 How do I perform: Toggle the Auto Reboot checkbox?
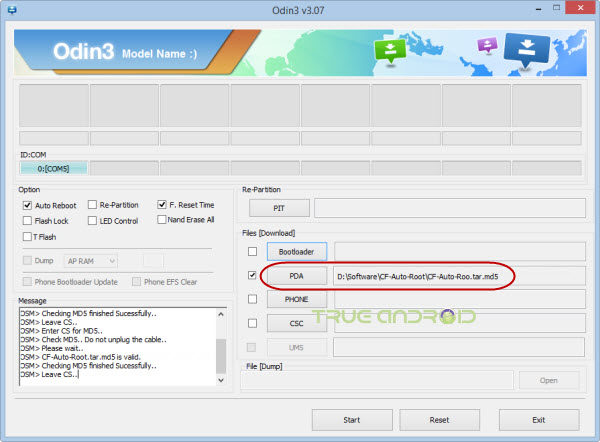tap(27, 206)
